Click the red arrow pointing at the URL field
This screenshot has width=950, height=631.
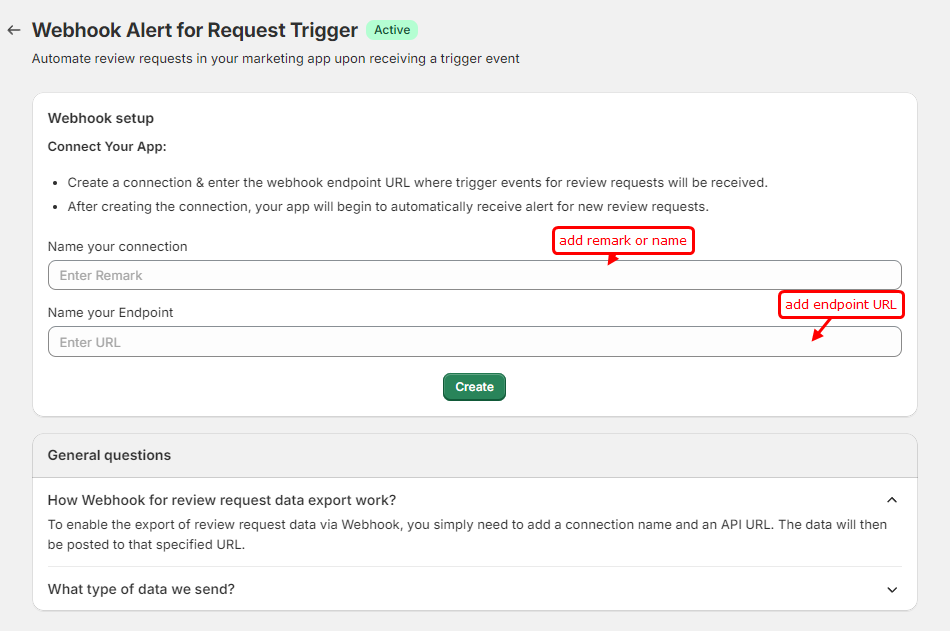[x=820, y=331]
